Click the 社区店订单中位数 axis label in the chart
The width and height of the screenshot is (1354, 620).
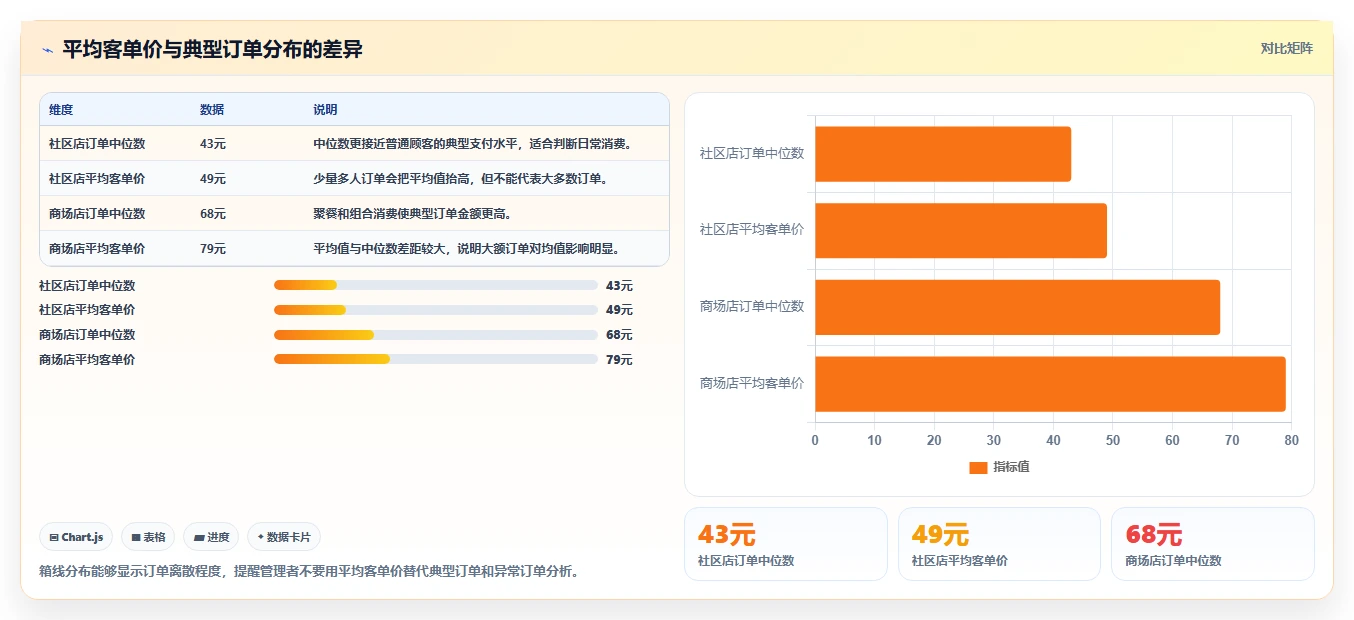coord(752,154)
